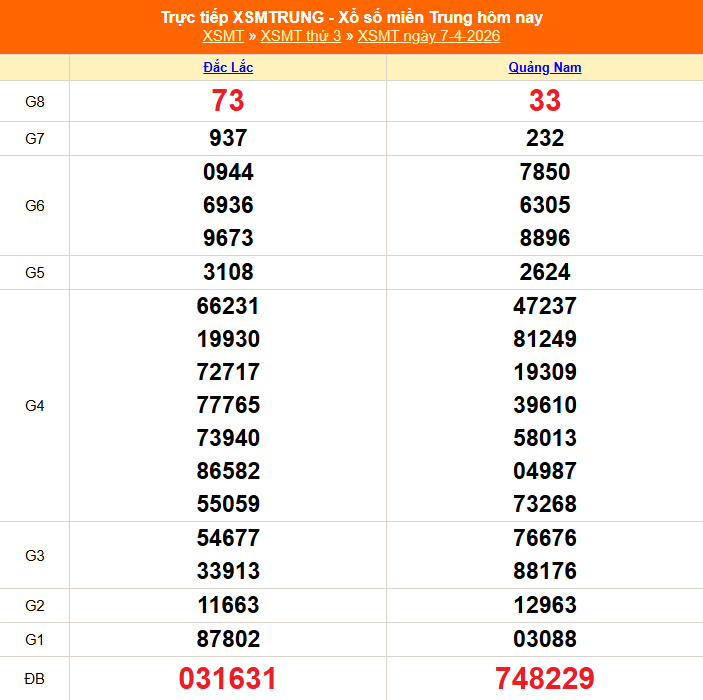Select G1 number 87802
Viewport: 703px width, 700px height.
(x=228, y=639)
